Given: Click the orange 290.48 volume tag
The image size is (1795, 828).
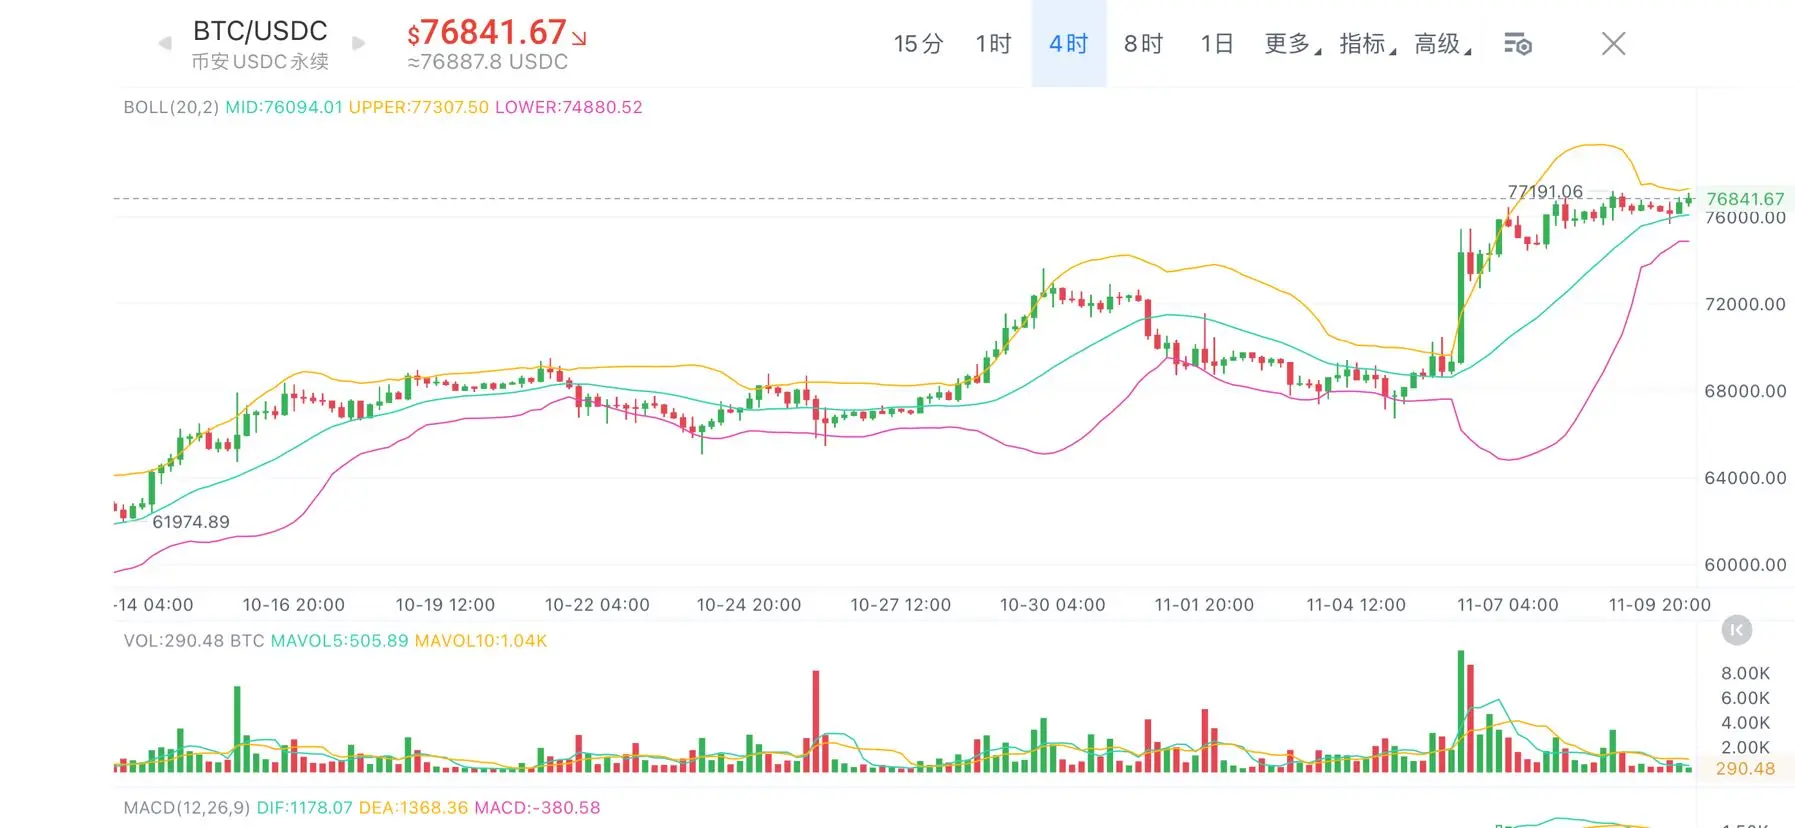Looking at the screenshot, I should 1745,769.
